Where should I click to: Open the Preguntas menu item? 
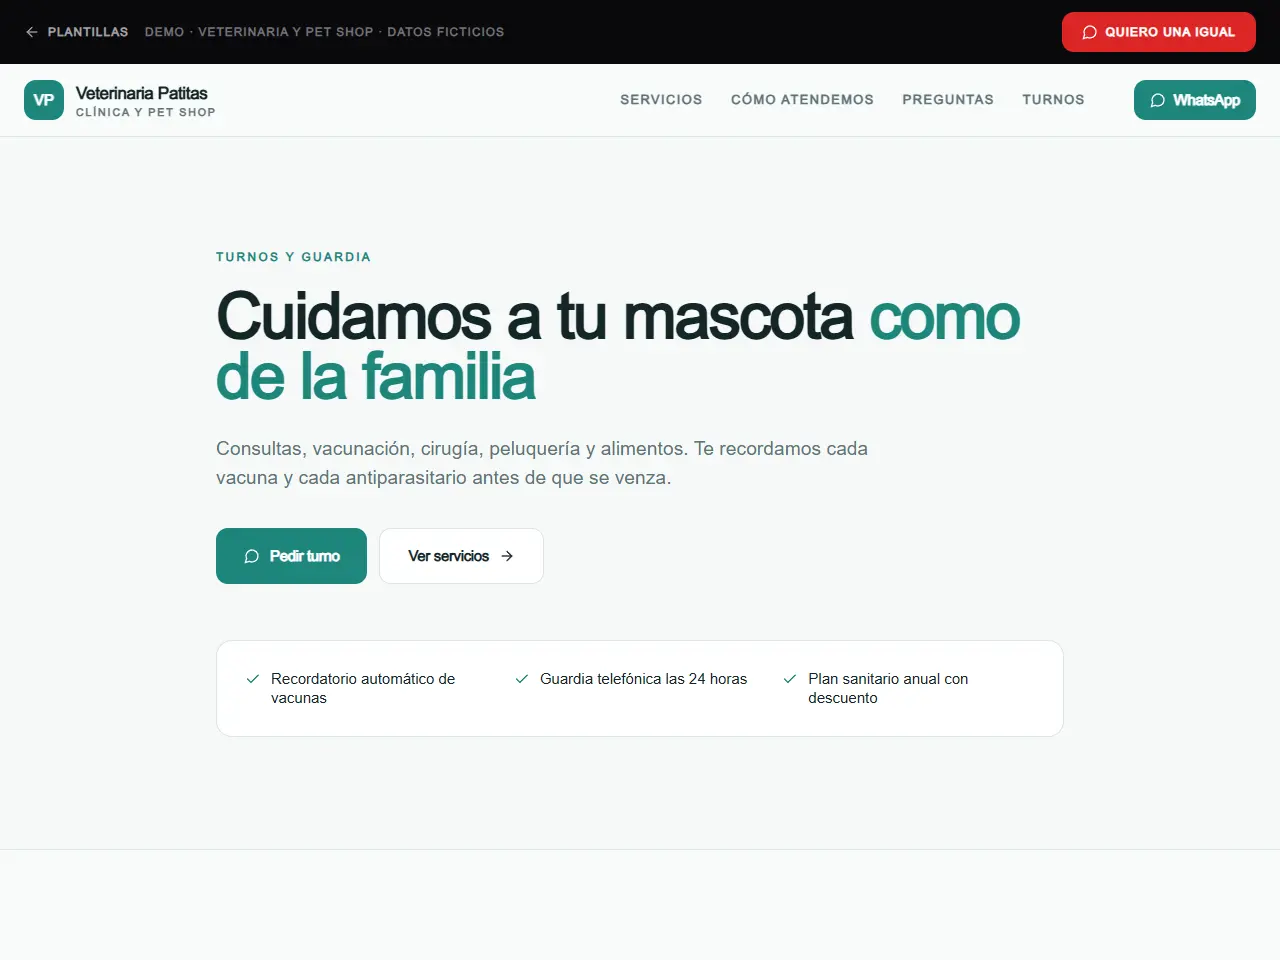(948, 100)
